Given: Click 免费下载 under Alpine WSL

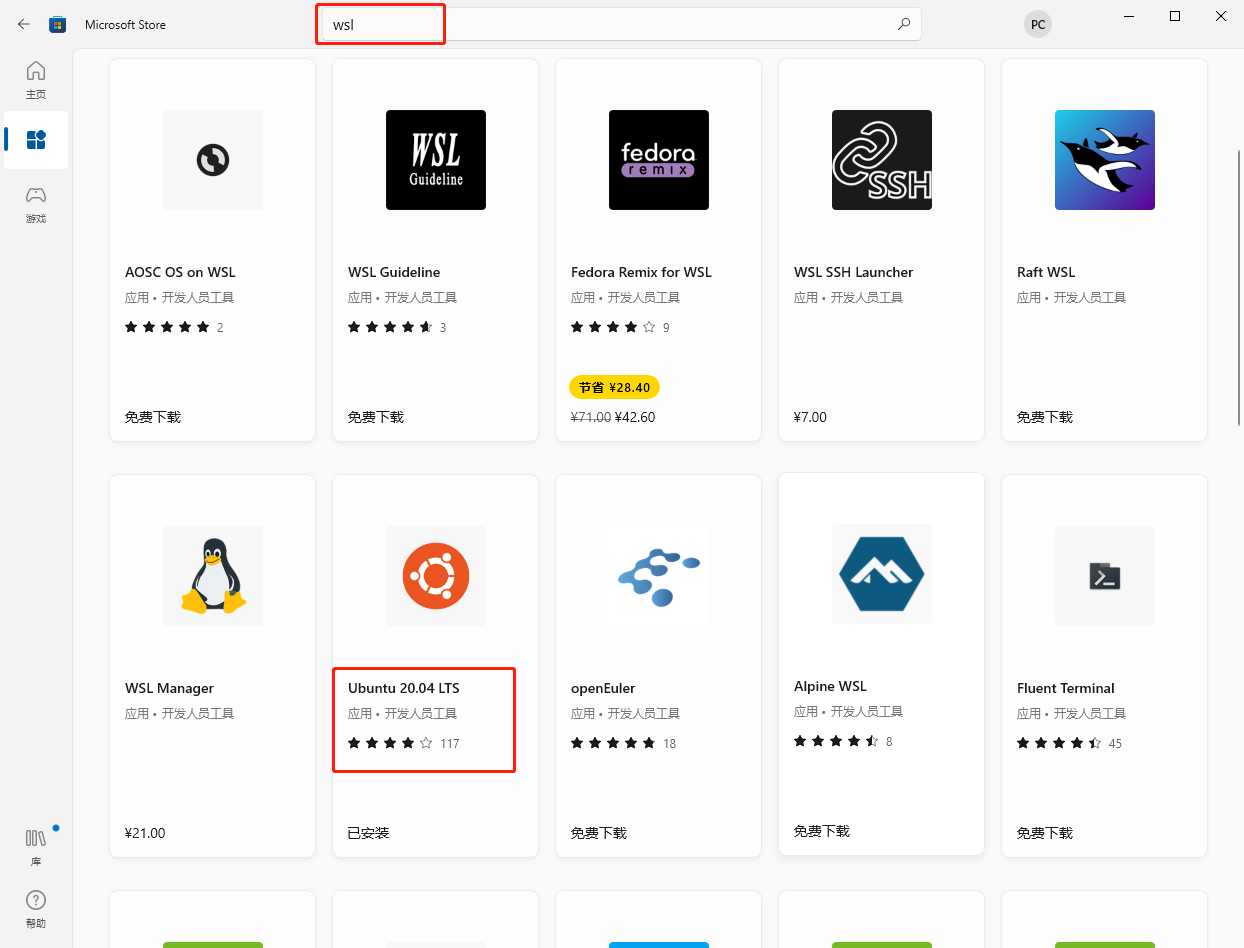Looking at the screenshot, I should click(x=822, y=831).
